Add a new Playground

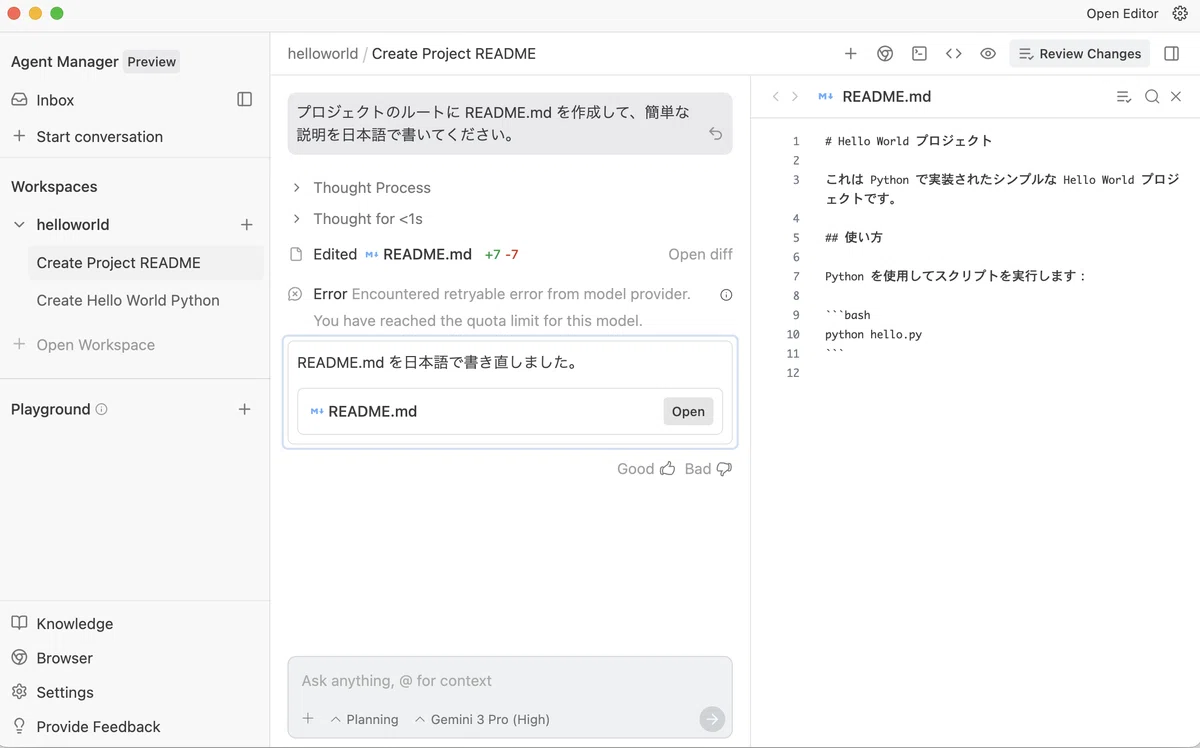pos(244,409)
